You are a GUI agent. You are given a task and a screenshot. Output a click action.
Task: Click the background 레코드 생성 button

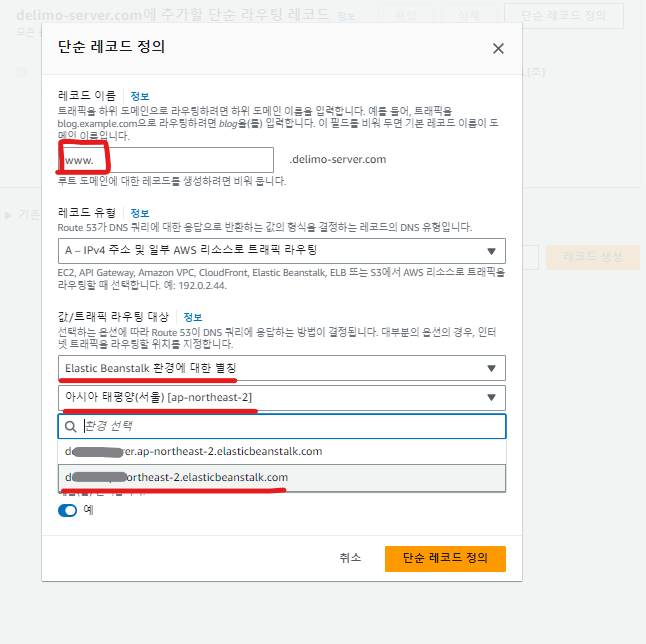point(592,257)
